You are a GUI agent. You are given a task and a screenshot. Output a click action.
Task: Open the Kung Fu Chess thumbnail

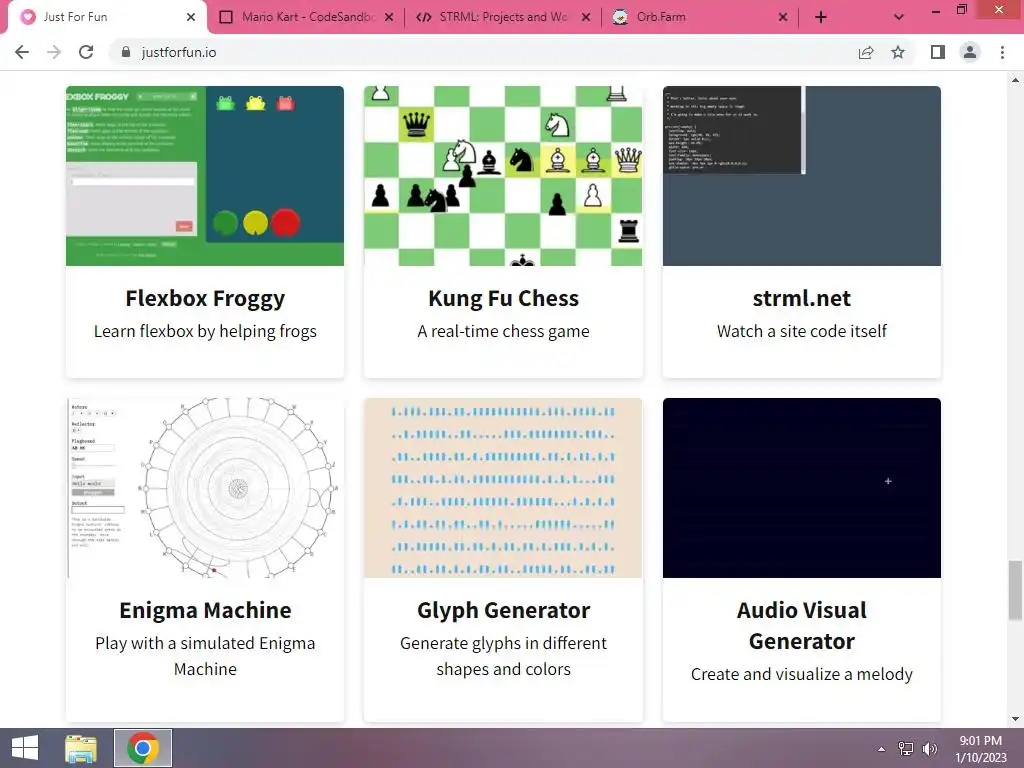pos(503,176)
